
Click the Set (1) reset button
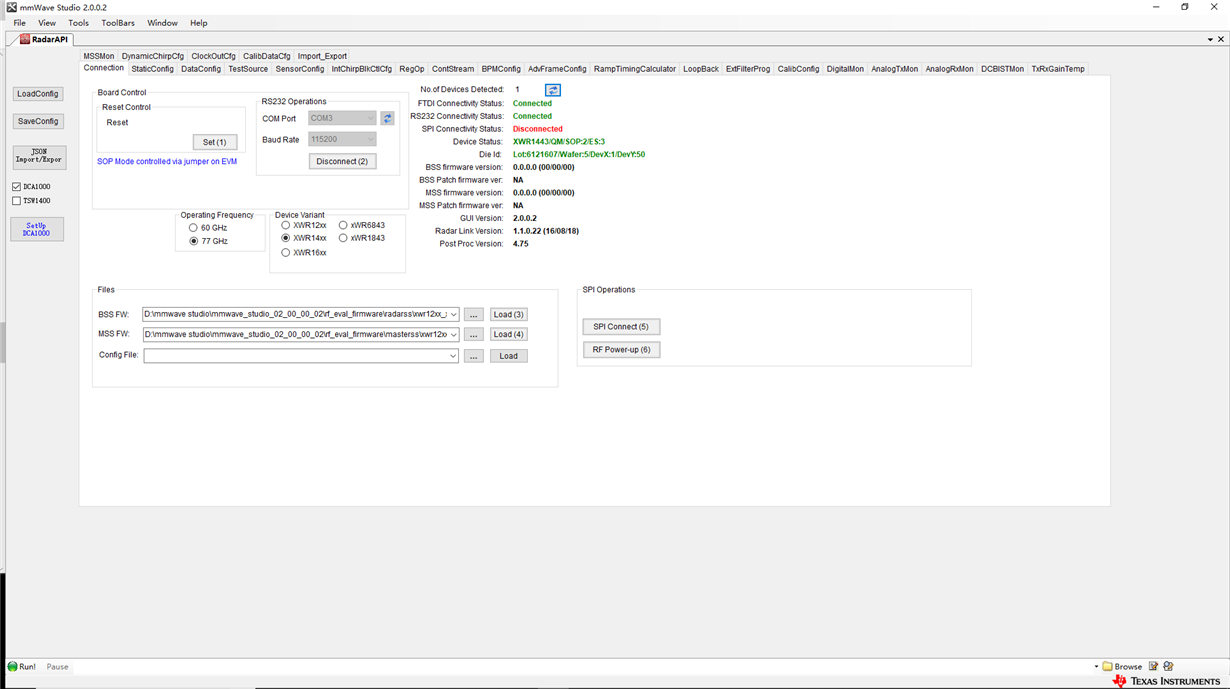pos(215,142)
